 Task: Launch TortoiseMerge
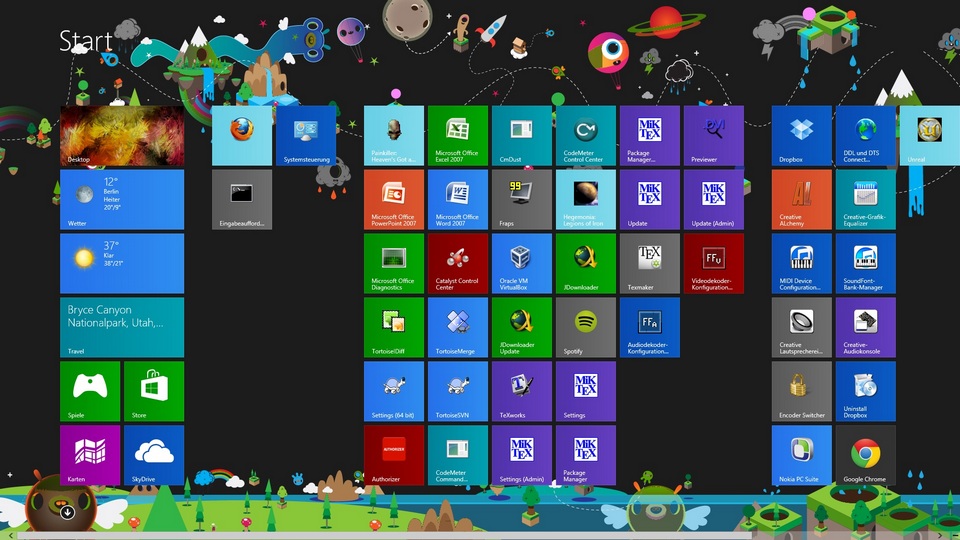point(458,327)
